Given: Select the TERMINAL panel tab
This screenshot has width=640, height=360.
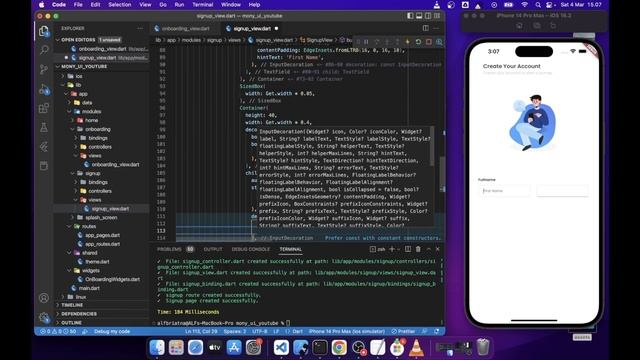Looking at the screenshot, I should click(x=291, y=249).
